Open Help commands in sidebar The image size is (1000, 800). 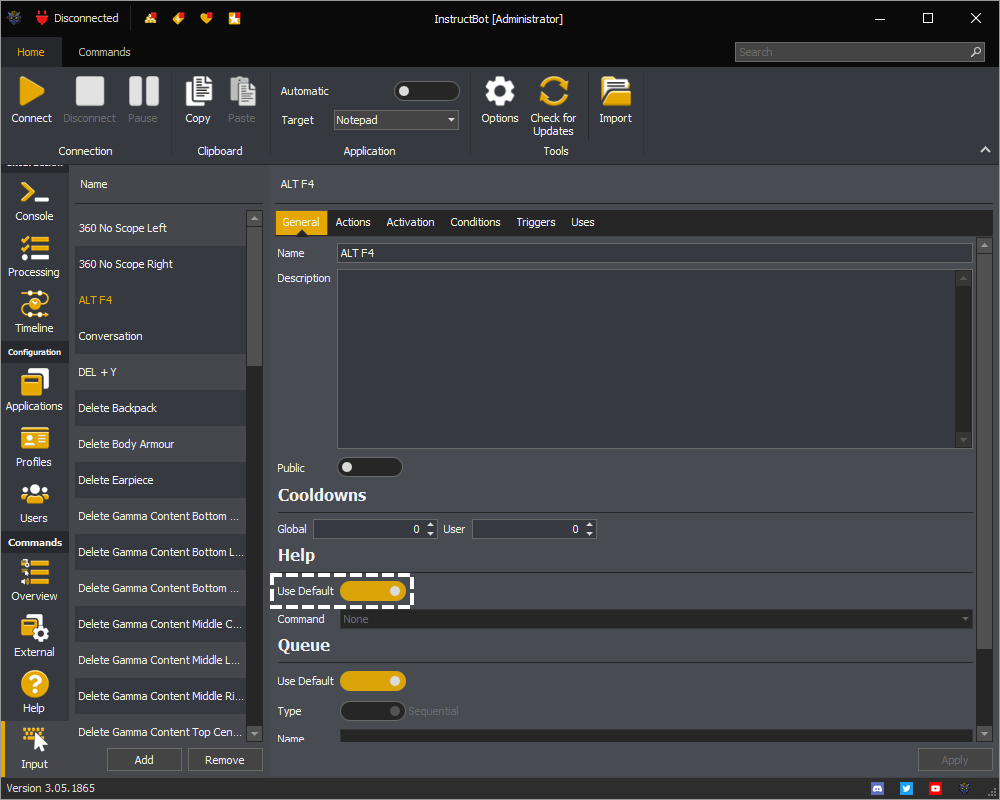34,692
